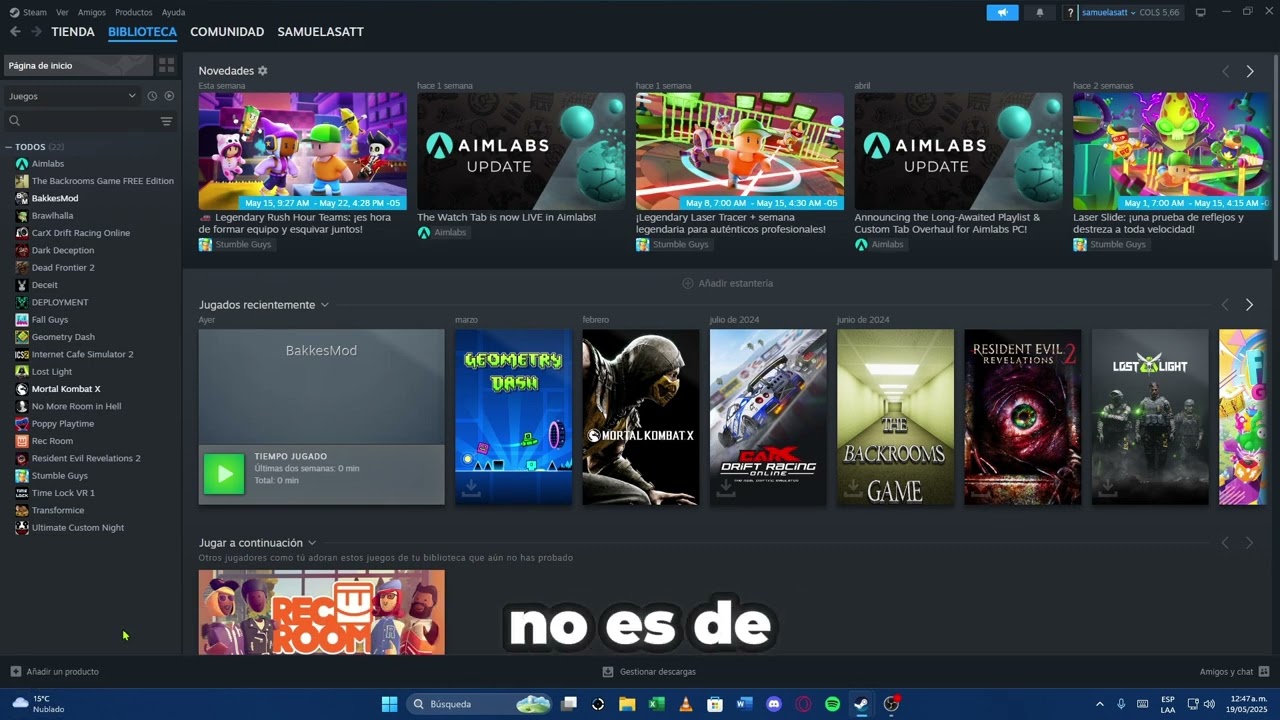Open the announcements megaphone button
This screenshot has height=720, width=1280.
[1002, 13]
